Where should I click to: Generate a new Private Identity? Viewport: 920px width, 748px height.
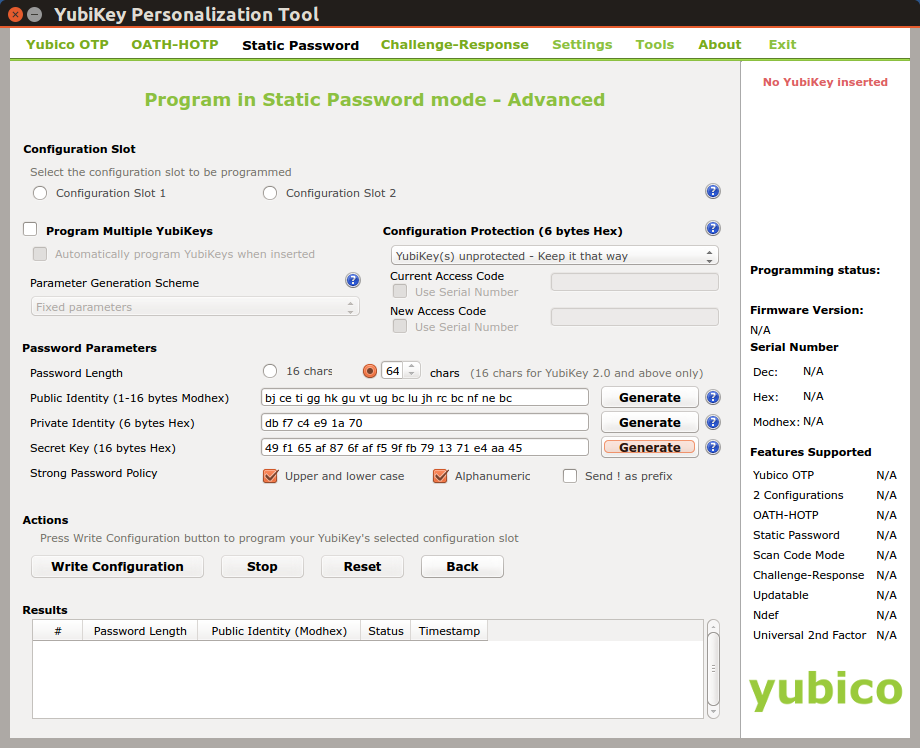(650, 422)
